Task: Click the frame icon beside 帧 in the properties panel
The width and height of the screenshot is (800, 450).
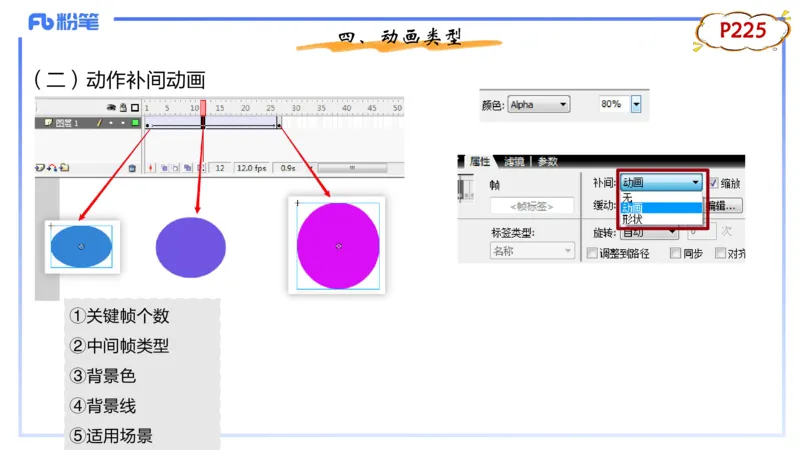Action: click(x=466, y=188)
